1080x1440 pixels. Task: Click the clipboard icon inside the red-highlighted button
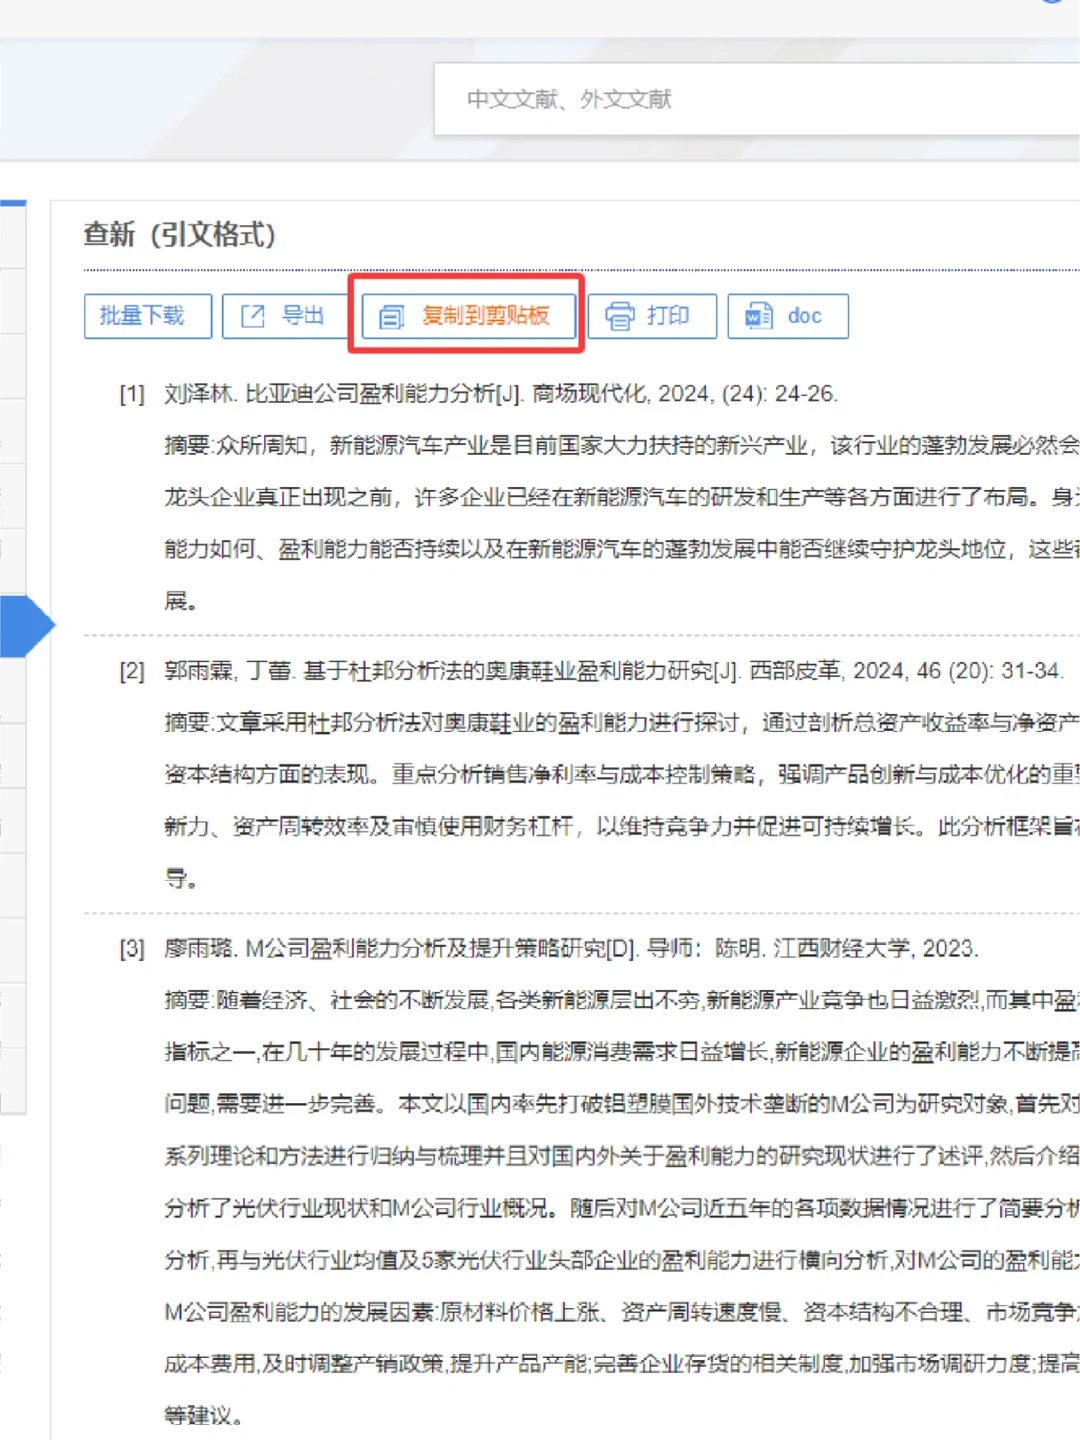[392, 316]
